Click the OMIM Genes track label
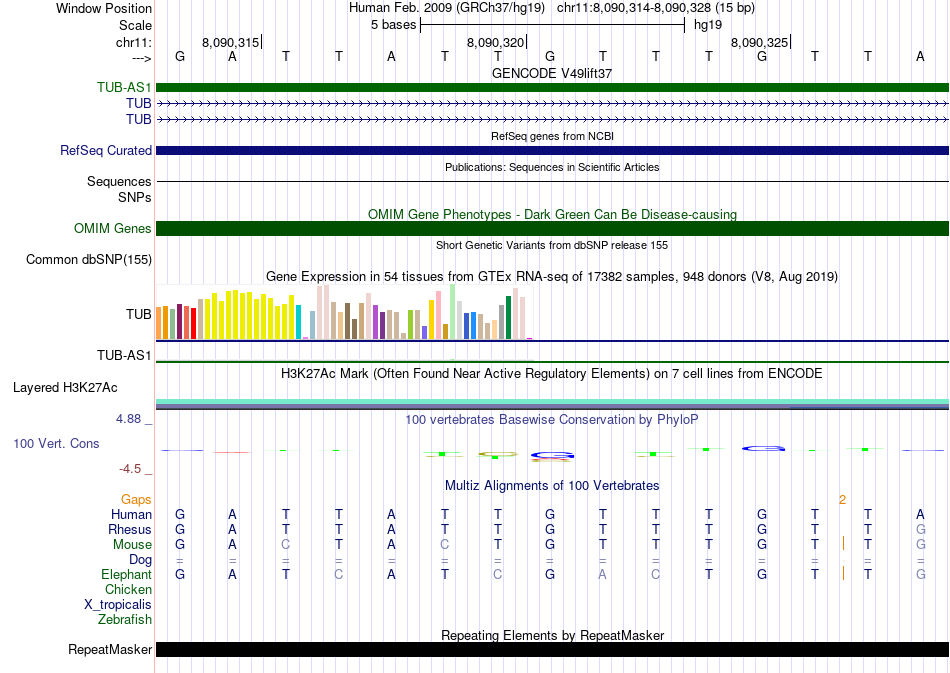Image resolution: width=950 pixels, height=673 pixels. click(x=112, y=228)
